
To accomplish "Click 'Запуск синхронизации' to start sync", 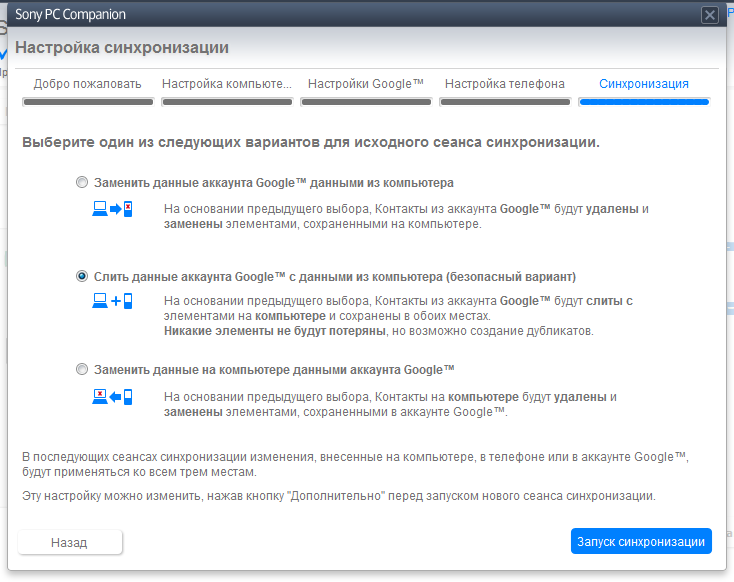I will [641, 542].
